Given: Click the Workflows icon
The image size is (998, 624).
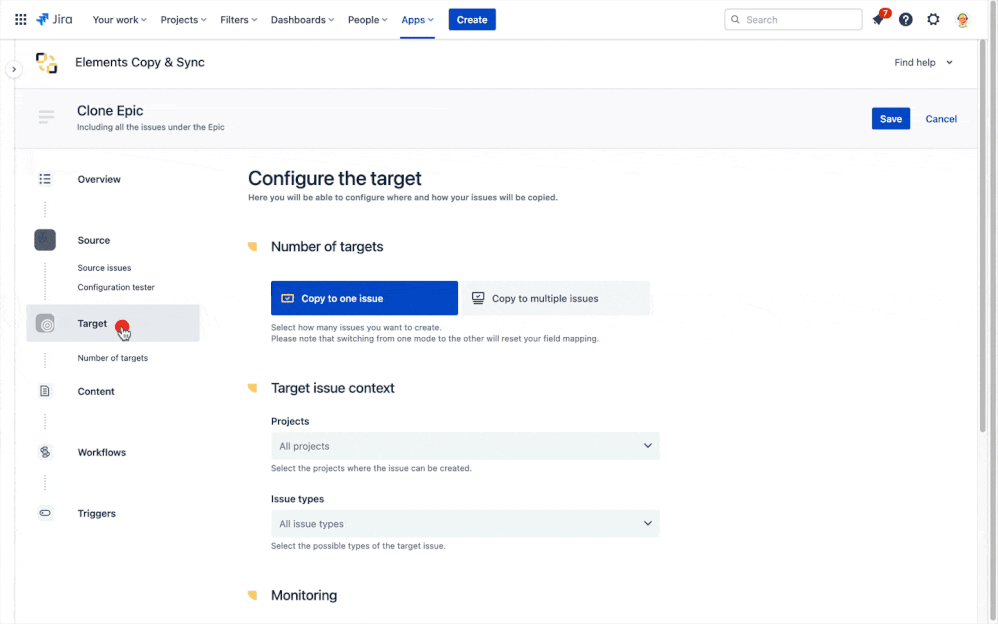Looking at the screenshot, I should click(x=45, y=452).
